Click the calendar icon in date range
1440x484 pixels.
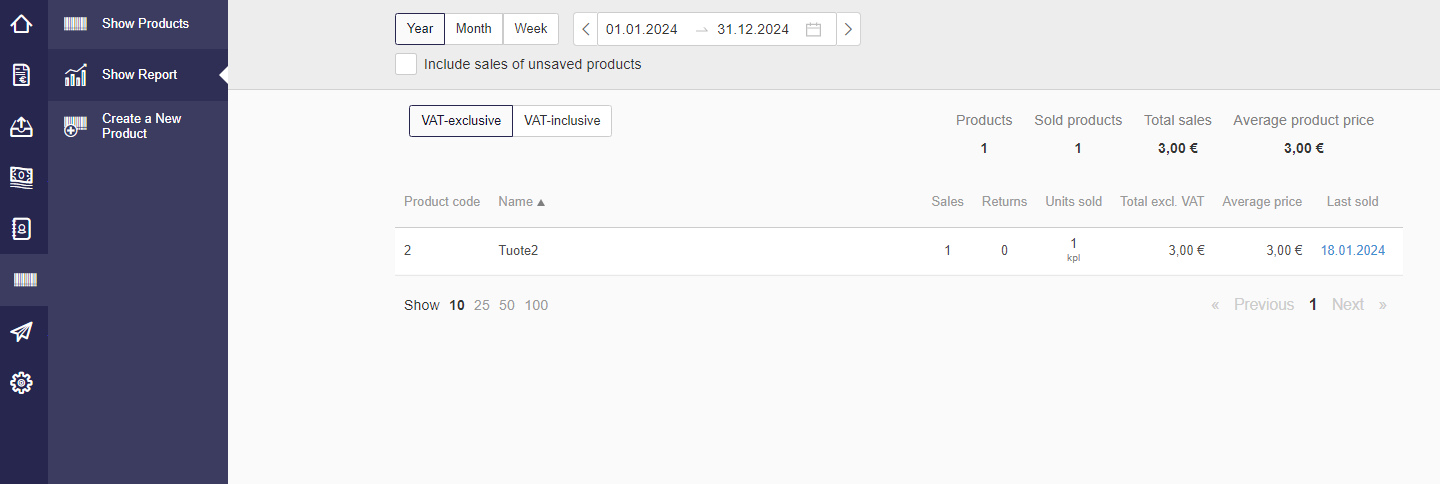point(814,29)
